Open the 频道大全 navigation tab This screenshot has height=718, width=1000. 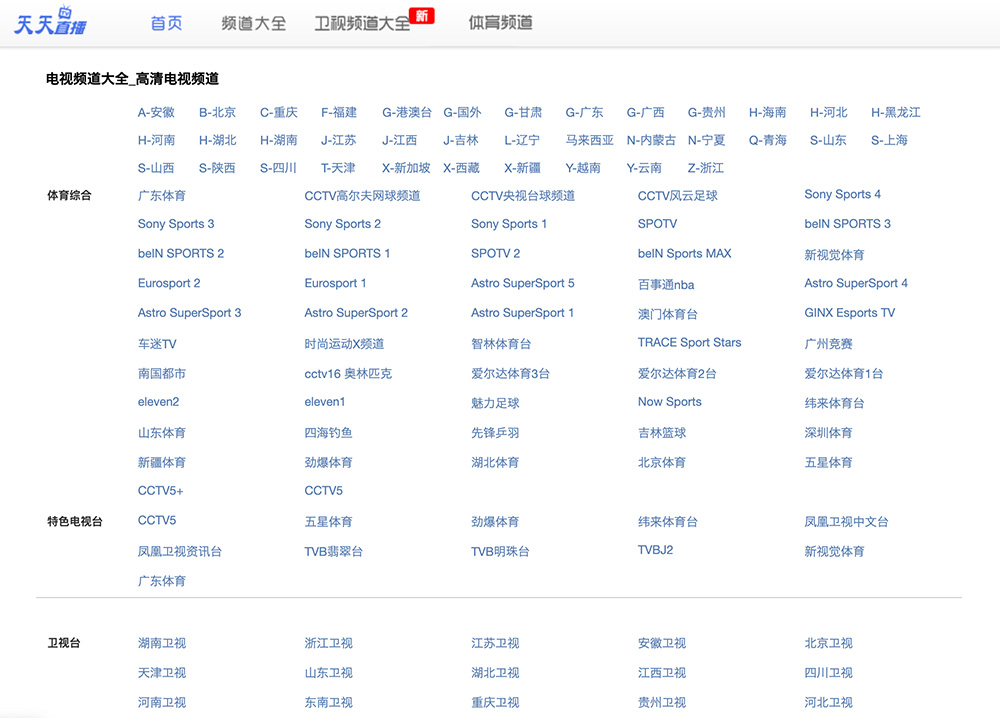pos(253,24)
